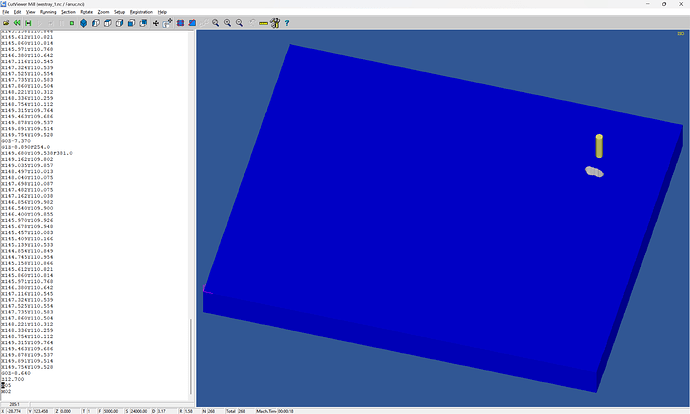Click the S spindle value 24000.00
Image resolution: width=690 pixels, height=414 pixels.
tap(139, 411)
